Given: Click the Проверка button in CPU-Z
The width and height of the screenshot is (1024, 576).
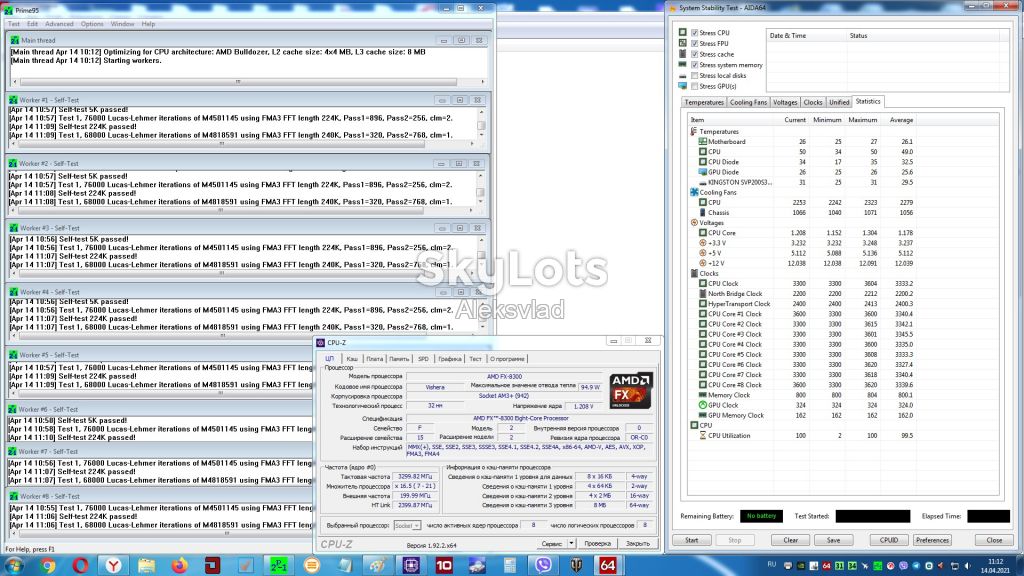Looking at the screenshot, I should (598, 543).
